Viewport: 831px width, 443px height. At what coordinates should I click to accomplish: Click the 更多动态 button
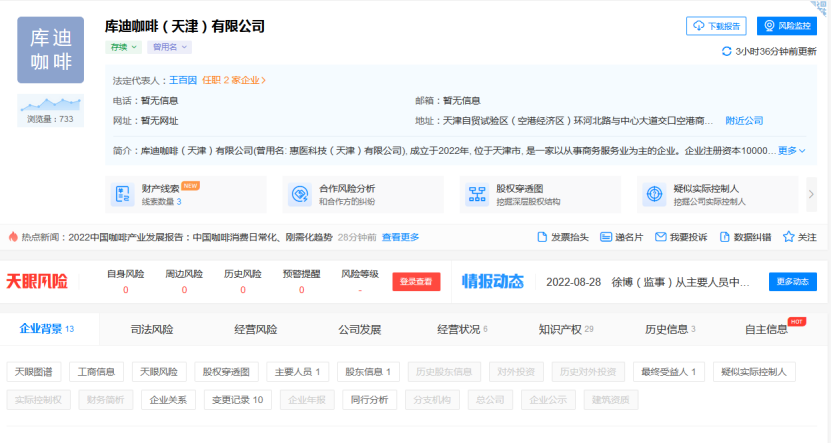[x=792, y=282]
